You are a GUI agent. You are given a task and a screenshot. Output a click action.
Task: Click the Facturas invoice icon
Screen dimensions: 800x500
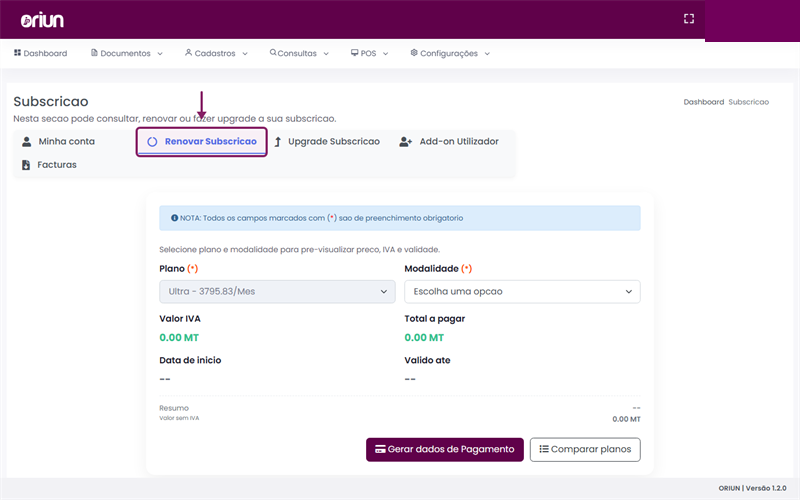26,165
